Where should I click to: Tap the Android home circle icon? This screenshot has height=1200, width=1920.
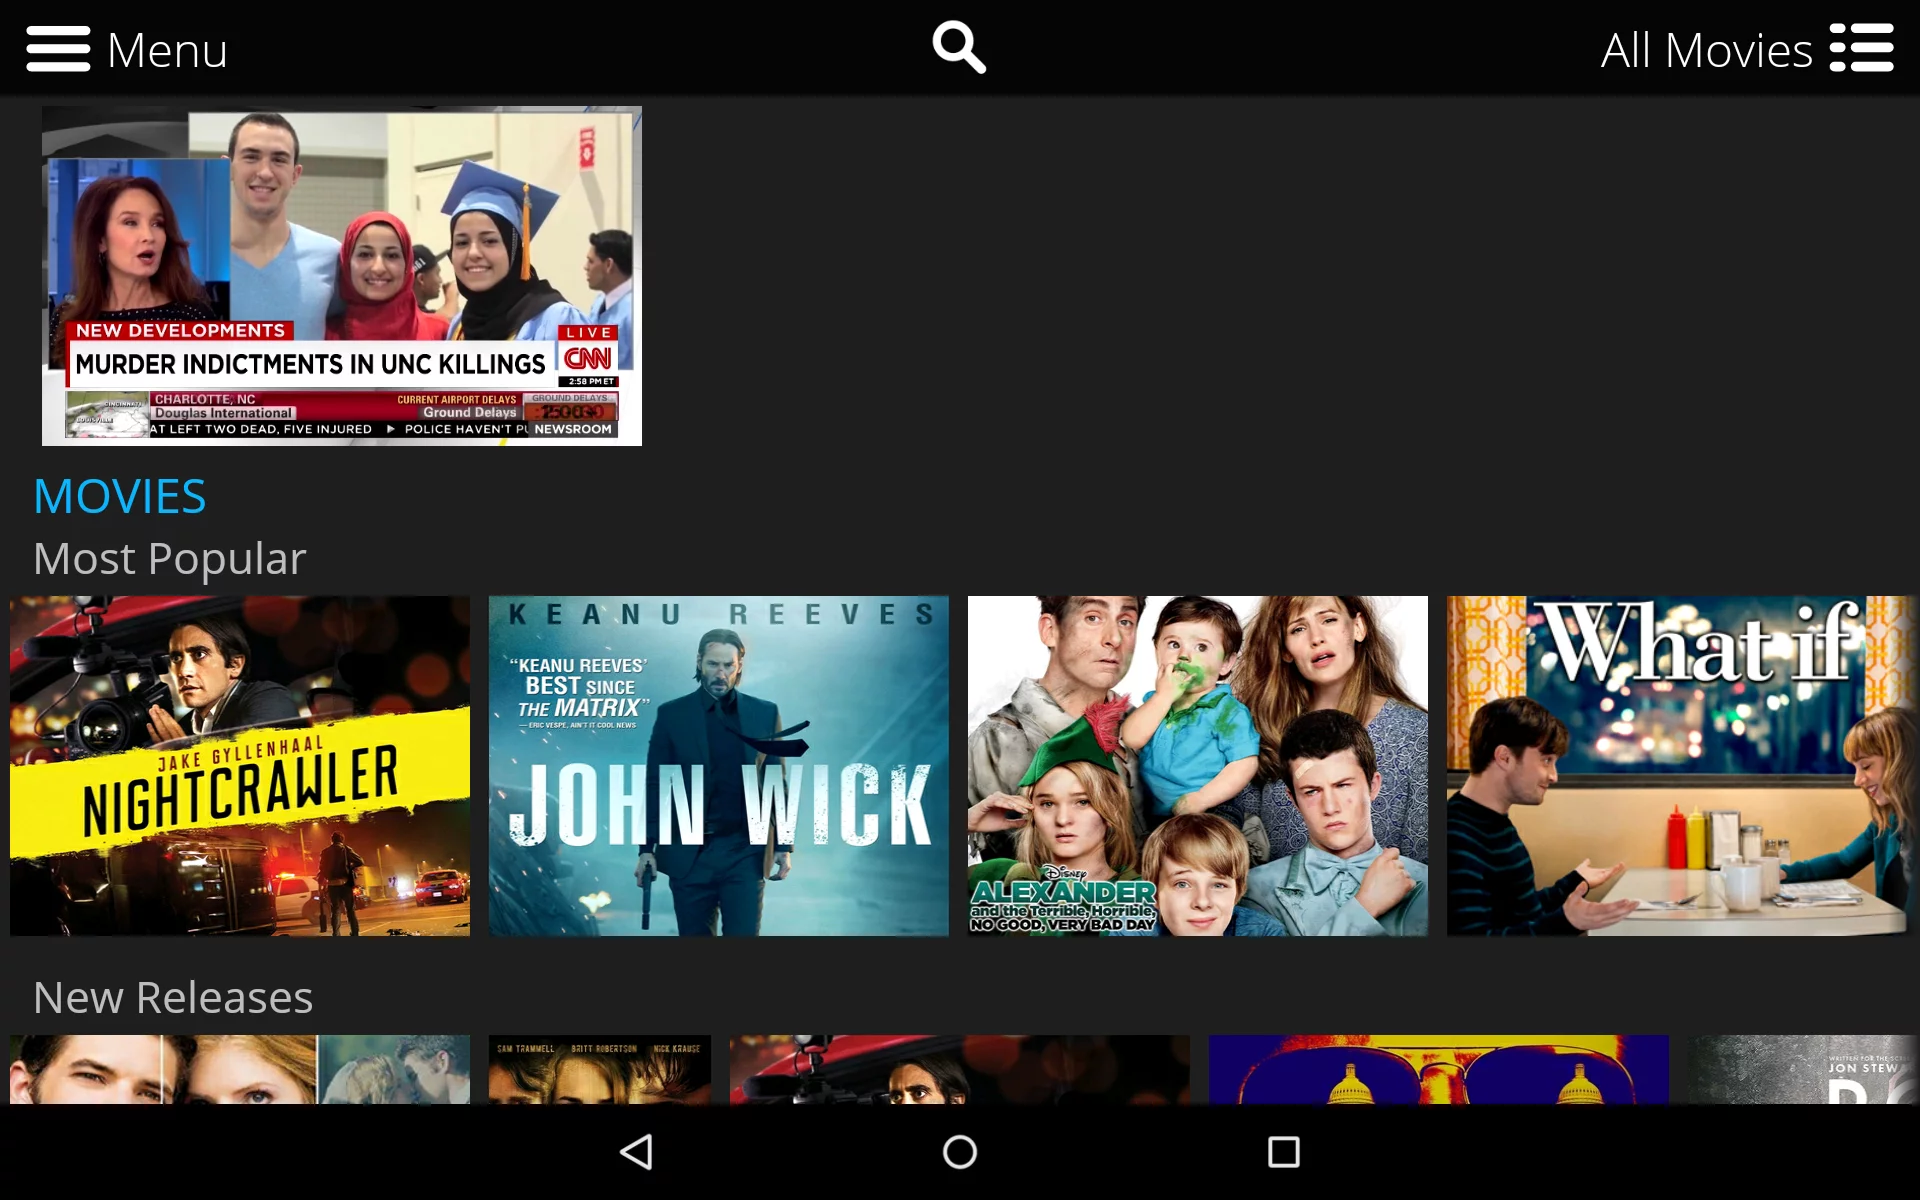pos(958,1152)
